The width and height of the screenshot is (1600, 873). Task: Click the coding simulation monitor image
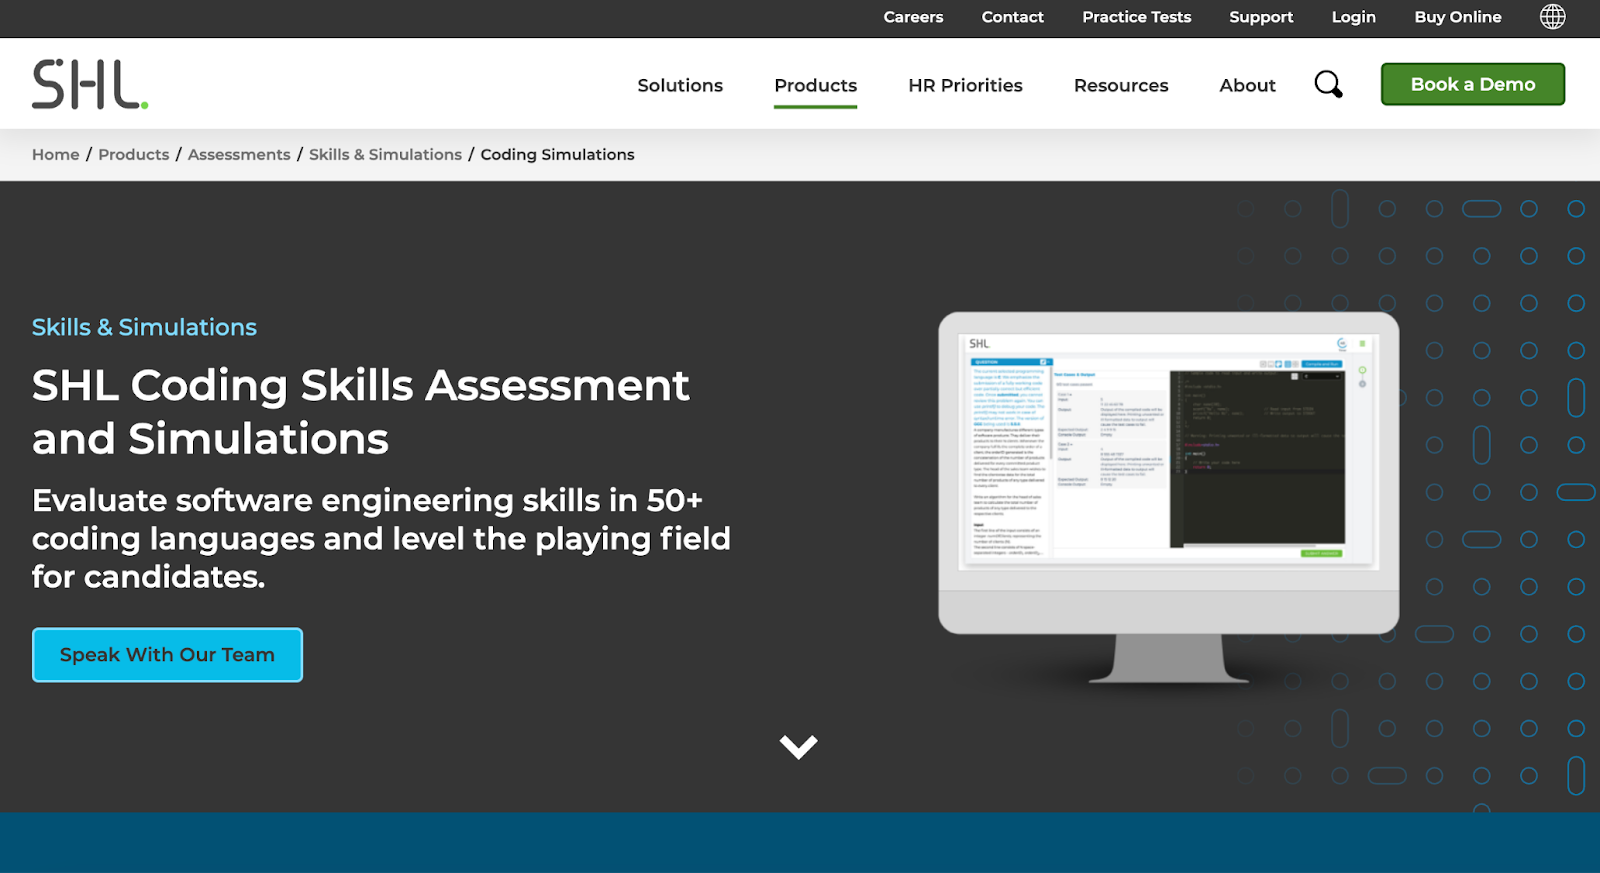point(1168,498)
